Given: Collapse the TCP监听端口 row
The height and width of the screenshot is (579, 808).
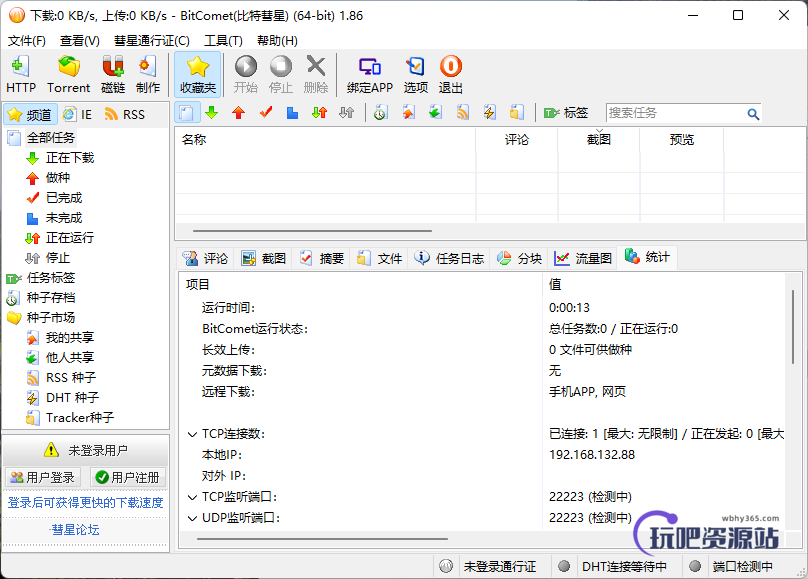Looking at the screenshot, I should pos(192,497).
